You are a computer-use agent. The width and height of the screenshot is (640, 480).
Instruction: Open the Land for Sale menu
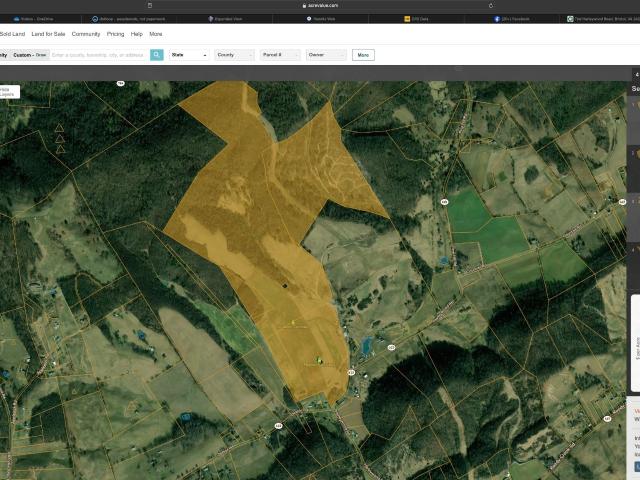coord(48,34)
